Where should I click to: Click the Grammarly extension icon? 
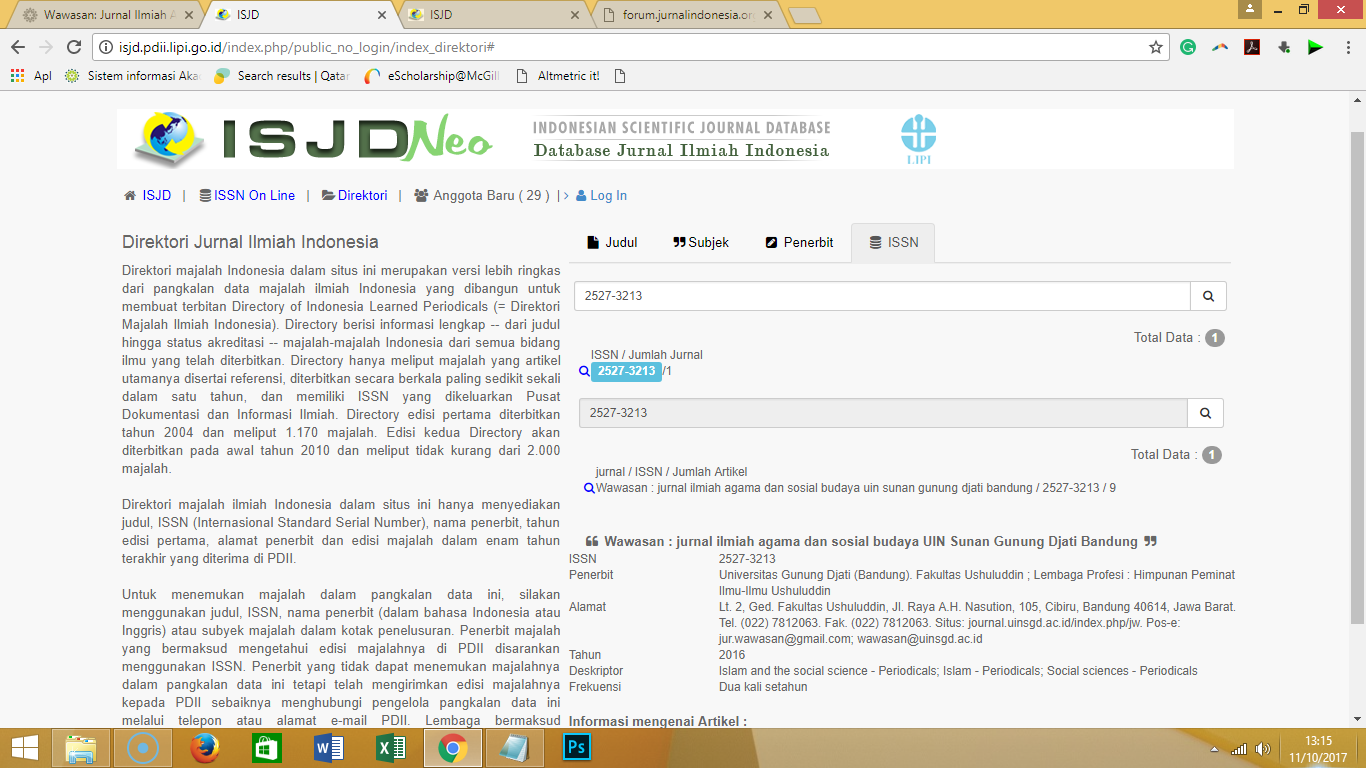tap(1188, 47)
